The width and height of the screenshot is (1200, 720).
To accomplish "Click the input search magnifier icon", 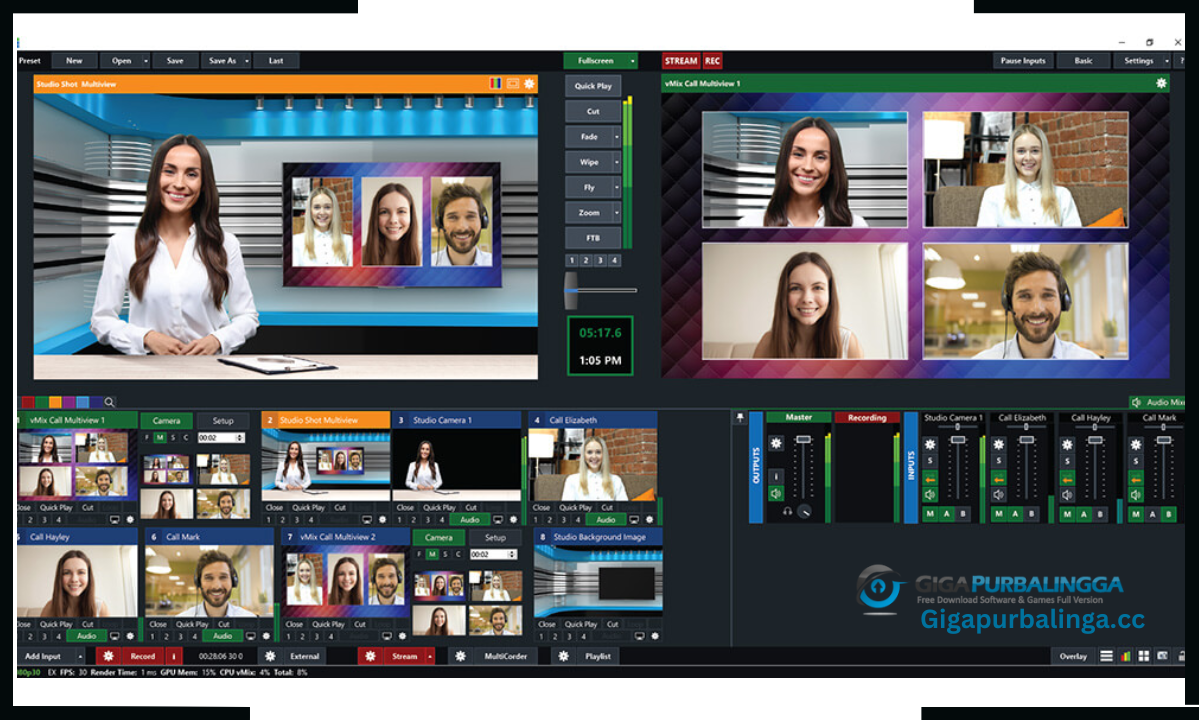I will pyautogui.click(x=109, y=402).
